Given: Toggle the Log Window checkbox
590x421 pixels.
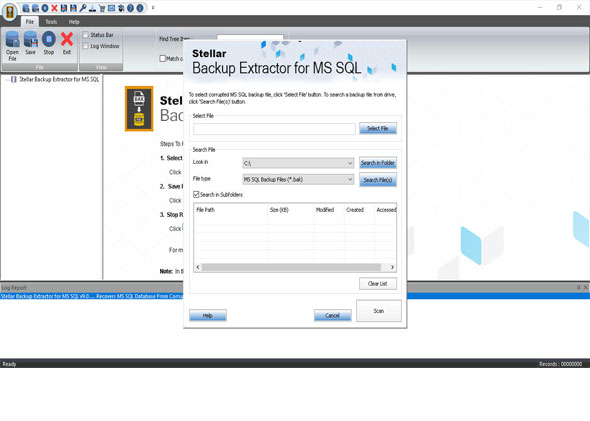Looking at the screenshot, I should (x=85, y=46).
